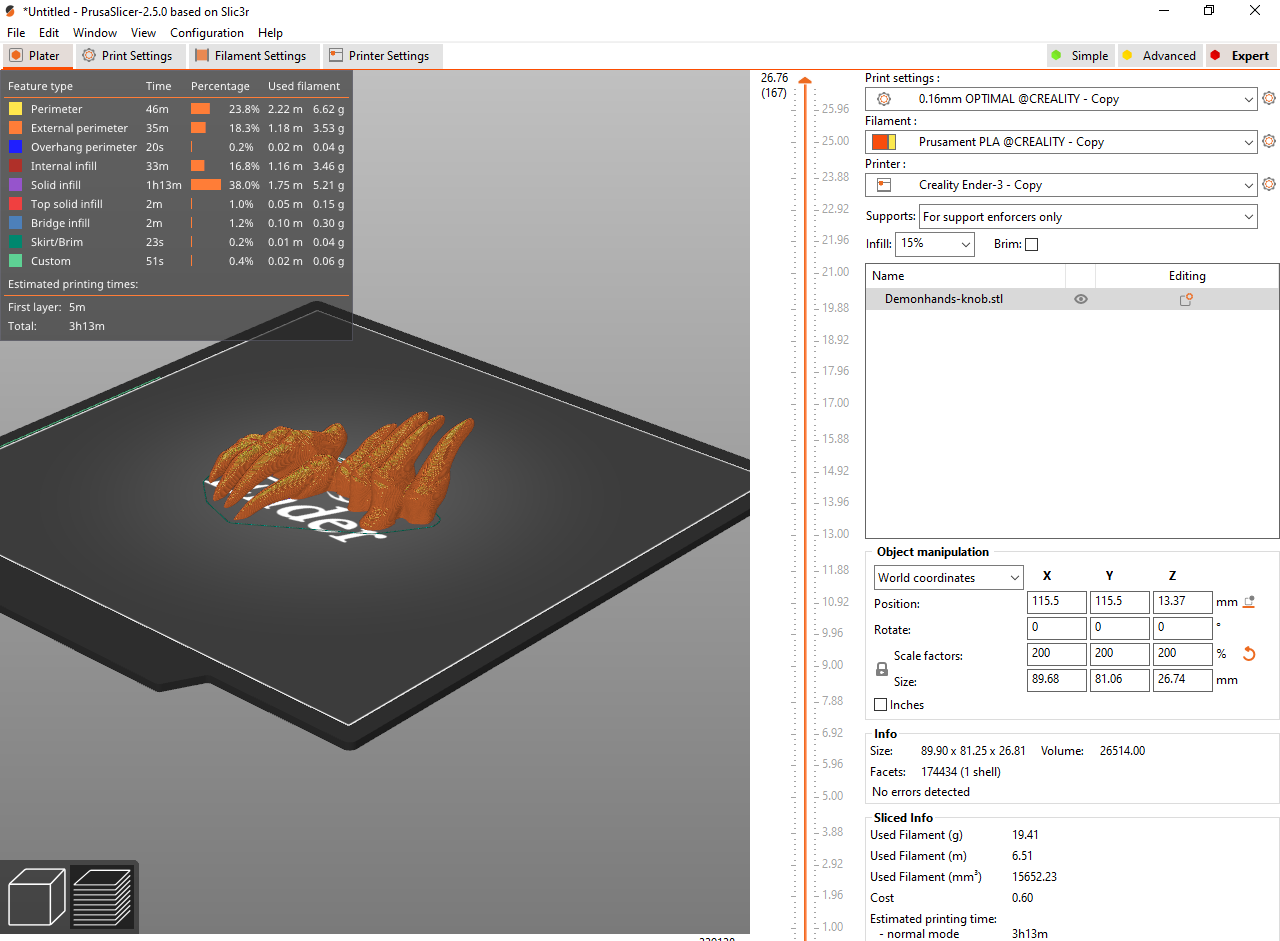This screenshot has width=1280, height=941.
Task: Open Infill 15% dropdown
Action: 935,244
